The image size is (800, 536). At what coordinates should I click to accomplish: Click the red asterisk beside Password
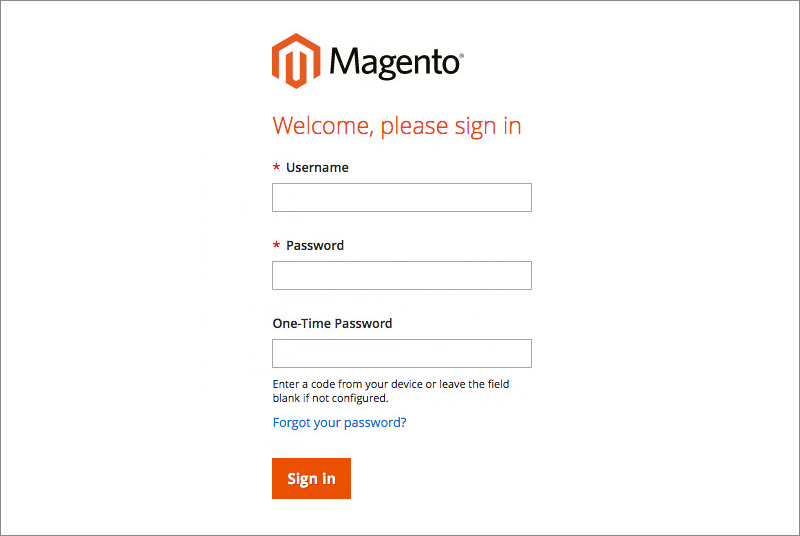(276, 245)
